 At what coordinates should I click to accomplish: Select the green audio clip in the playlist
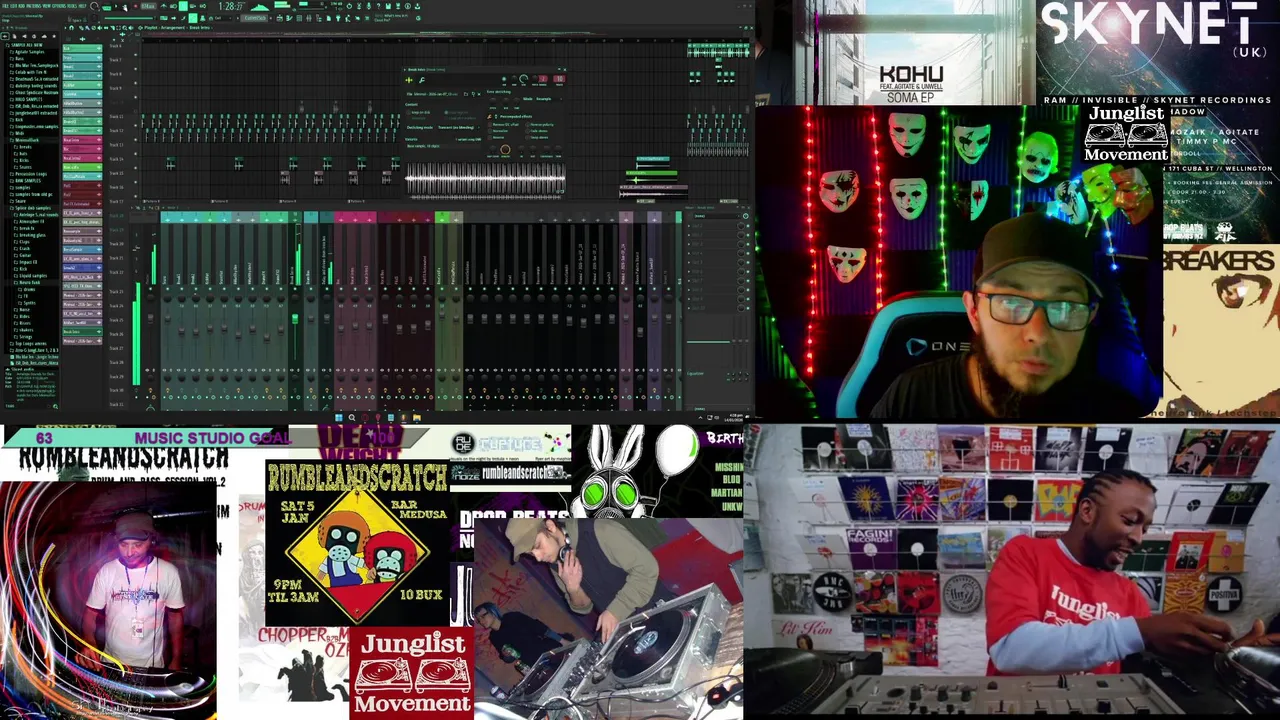click(651, 176)
